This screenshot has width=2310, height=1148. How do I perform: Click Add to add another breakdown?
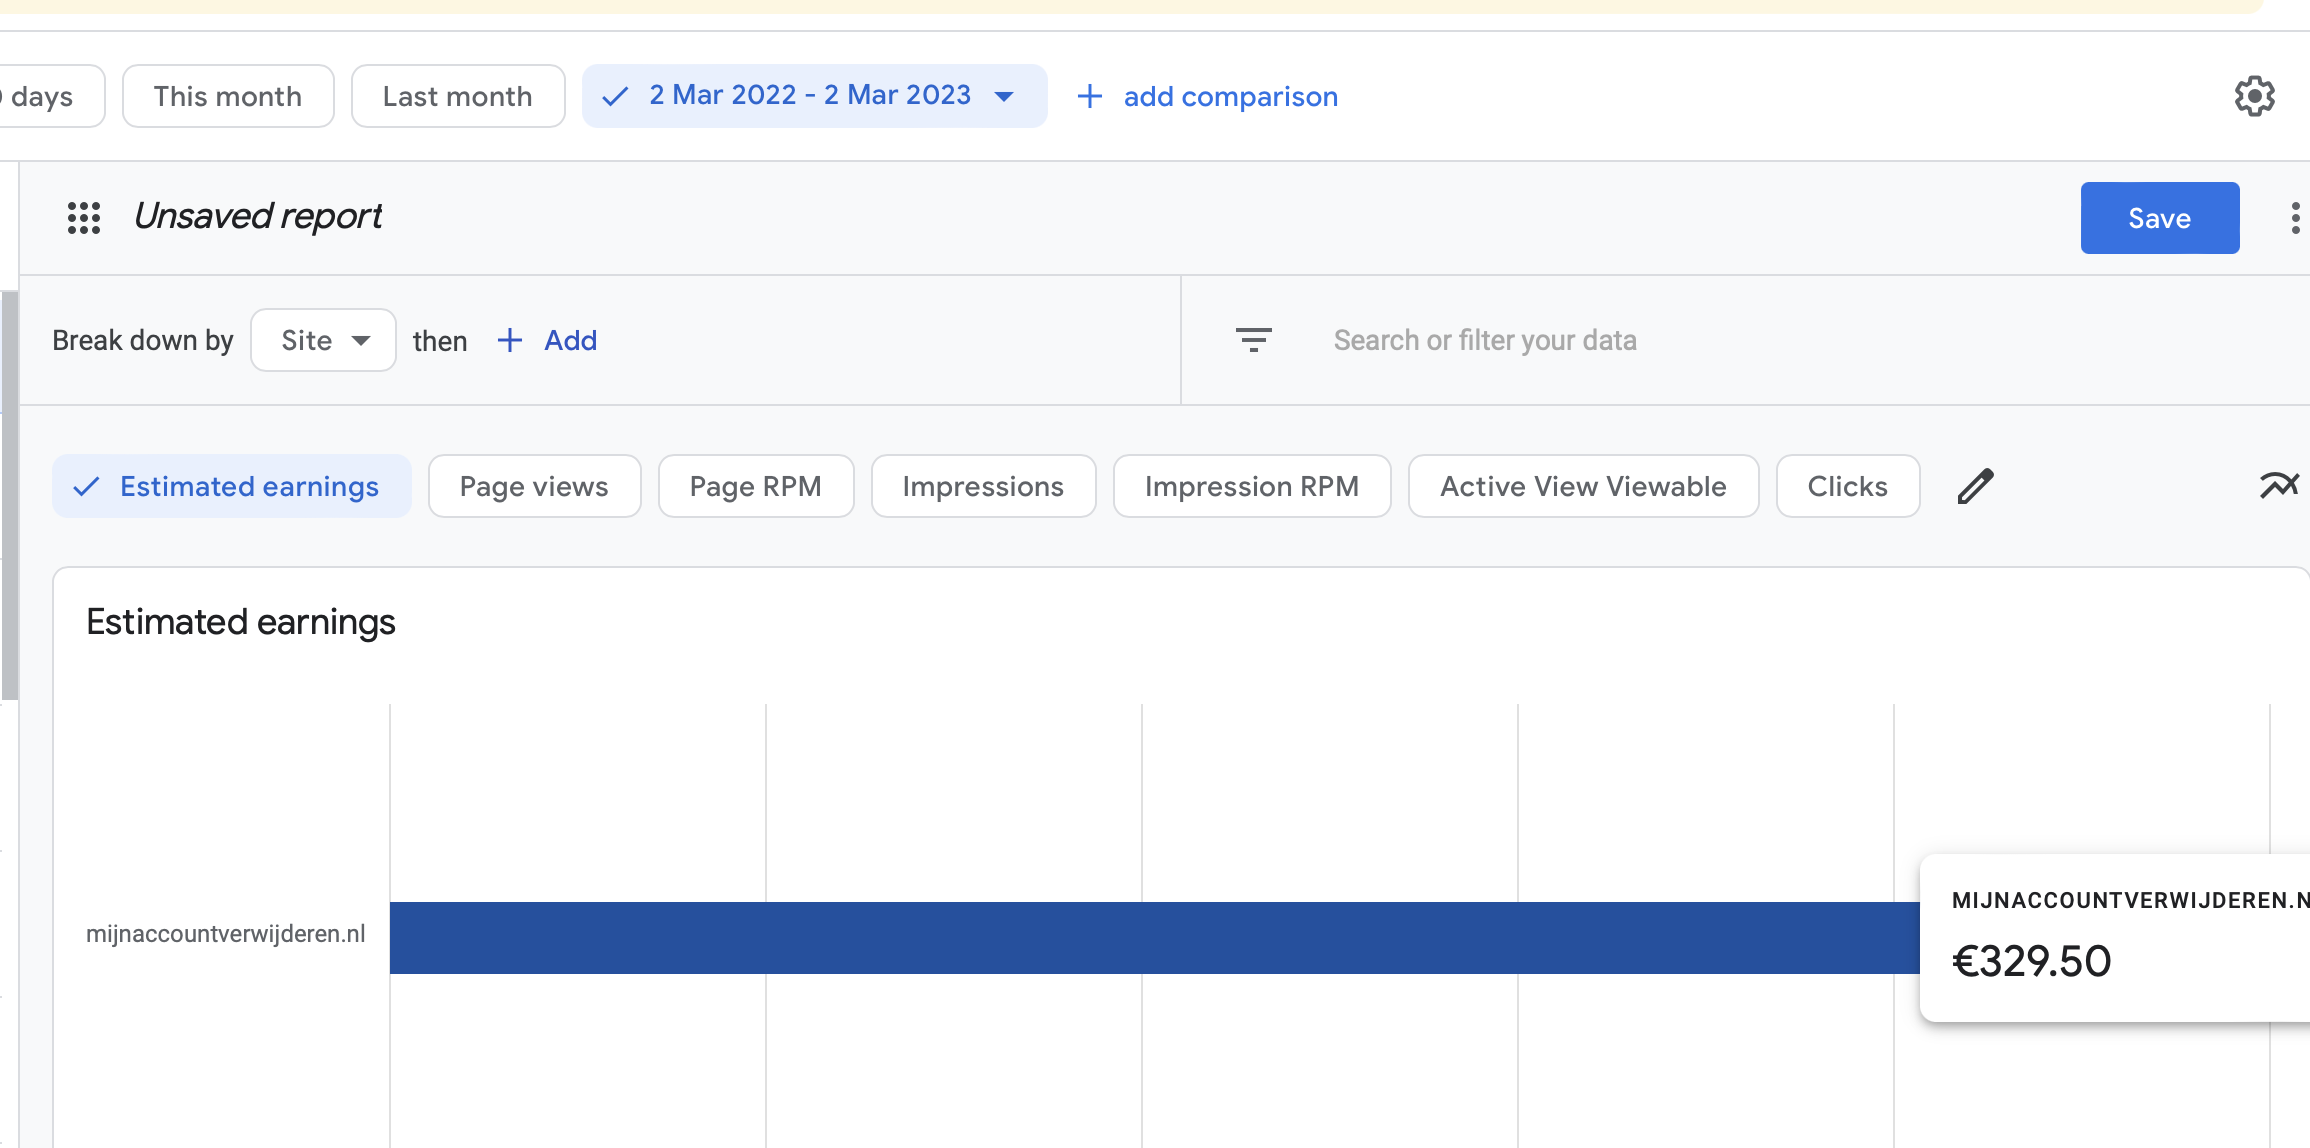(570, 340)
